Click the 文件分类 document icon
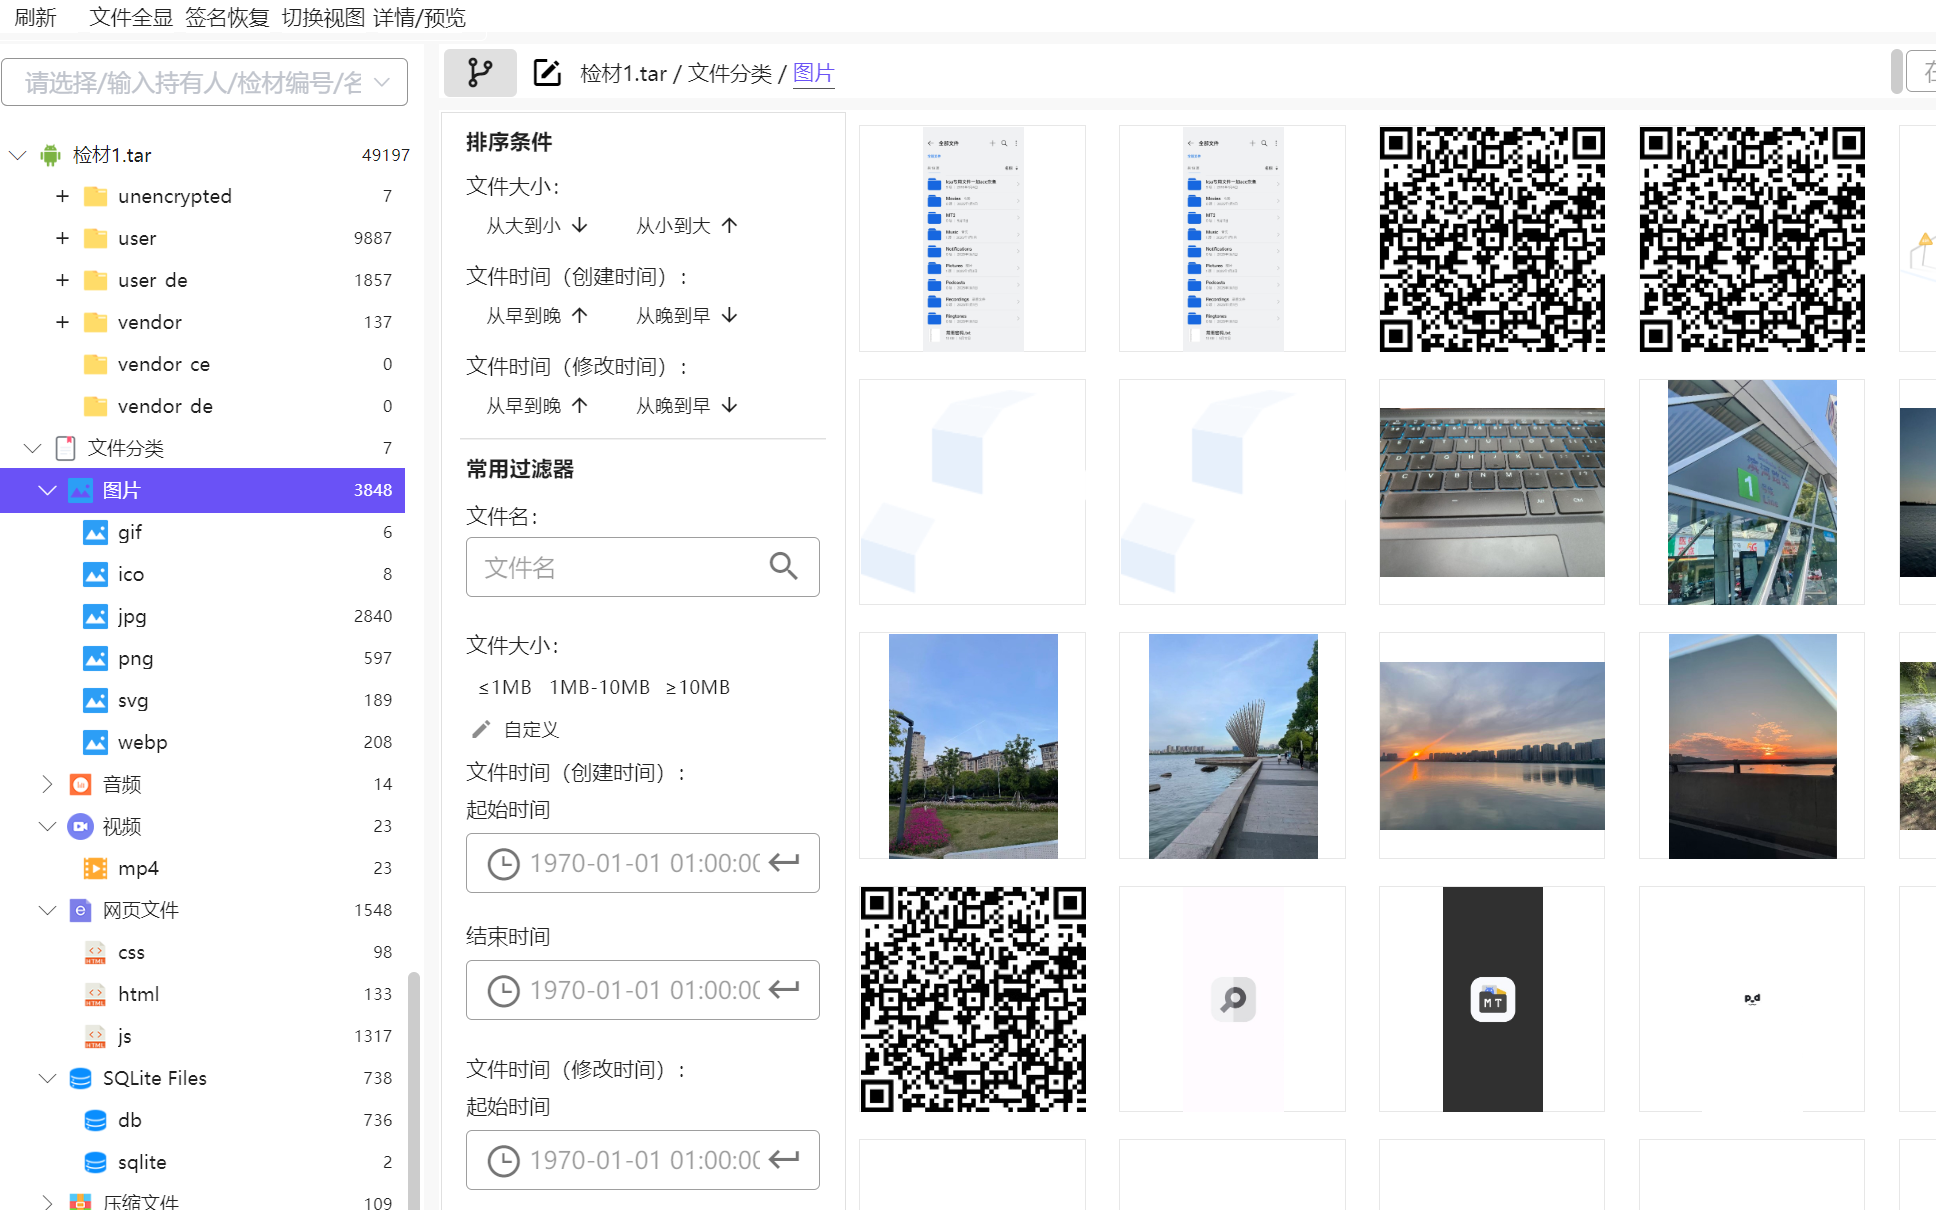This screenshot has width=1936, height=1210. point(65,448)
